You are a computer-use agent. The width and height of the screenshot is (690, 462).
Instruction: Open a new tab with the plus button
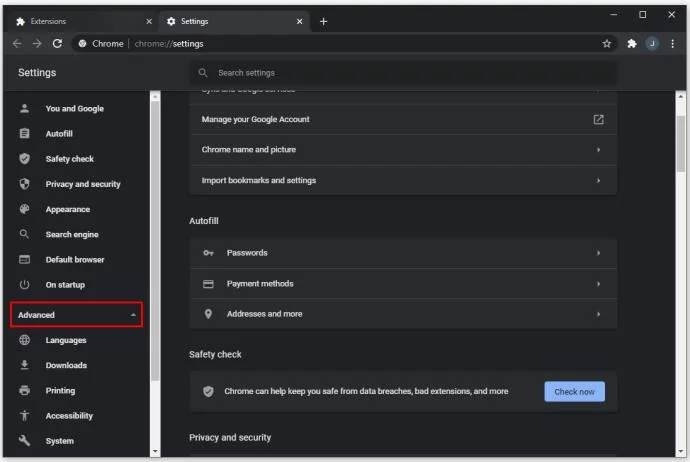pyautogui.click(x=323, y=21)
